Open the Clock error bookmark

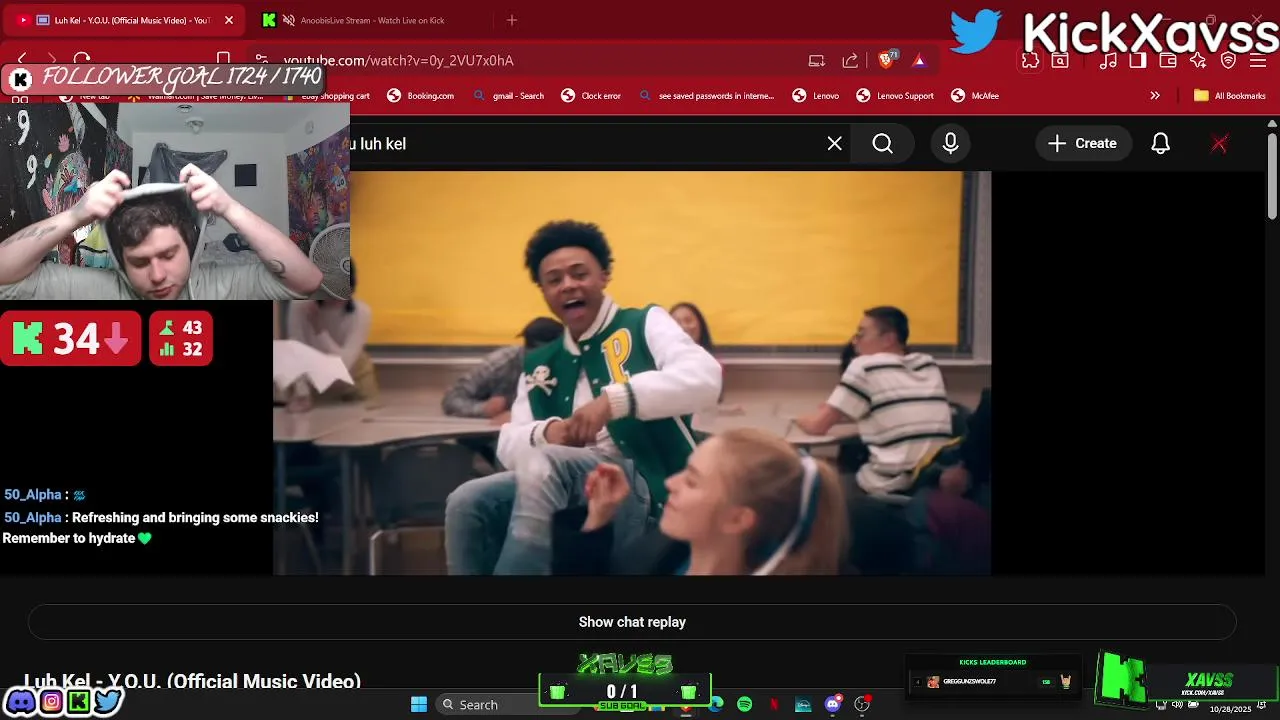(591, 96)
